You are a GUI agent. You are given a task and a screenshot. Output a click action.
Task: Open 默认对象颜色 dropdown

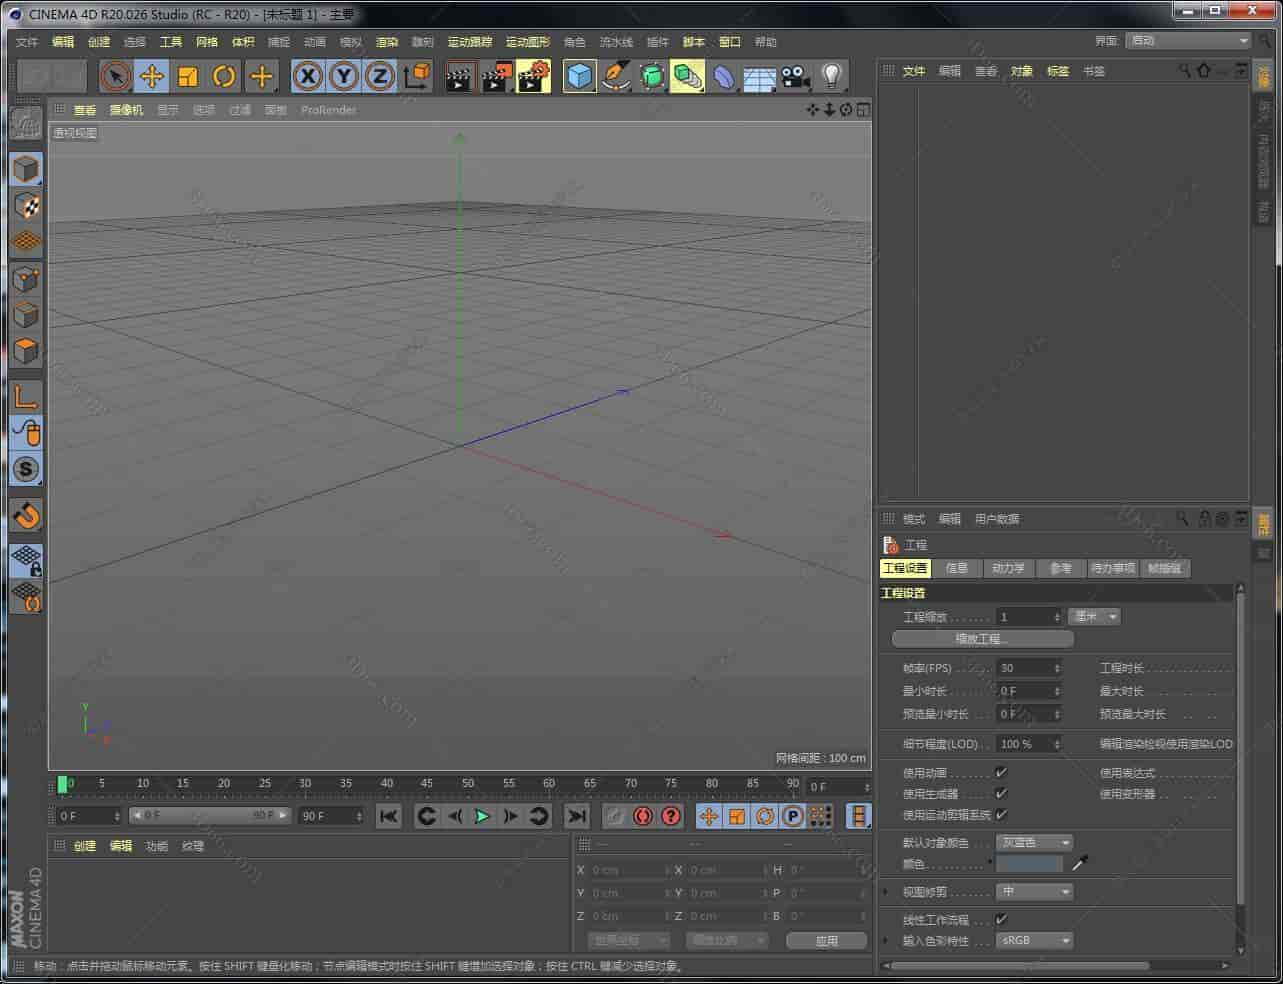(1034, 843)
